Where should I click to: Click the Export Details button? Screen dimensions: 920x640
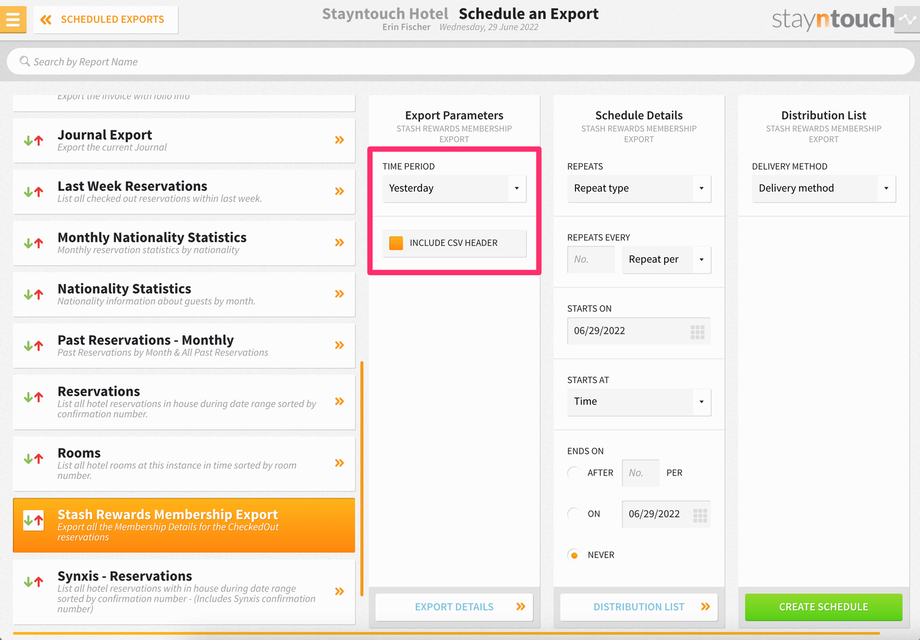click(454, 607)
